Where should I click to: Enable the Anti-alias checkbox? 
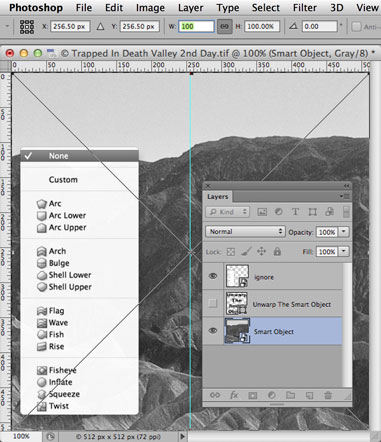[356, 27]
